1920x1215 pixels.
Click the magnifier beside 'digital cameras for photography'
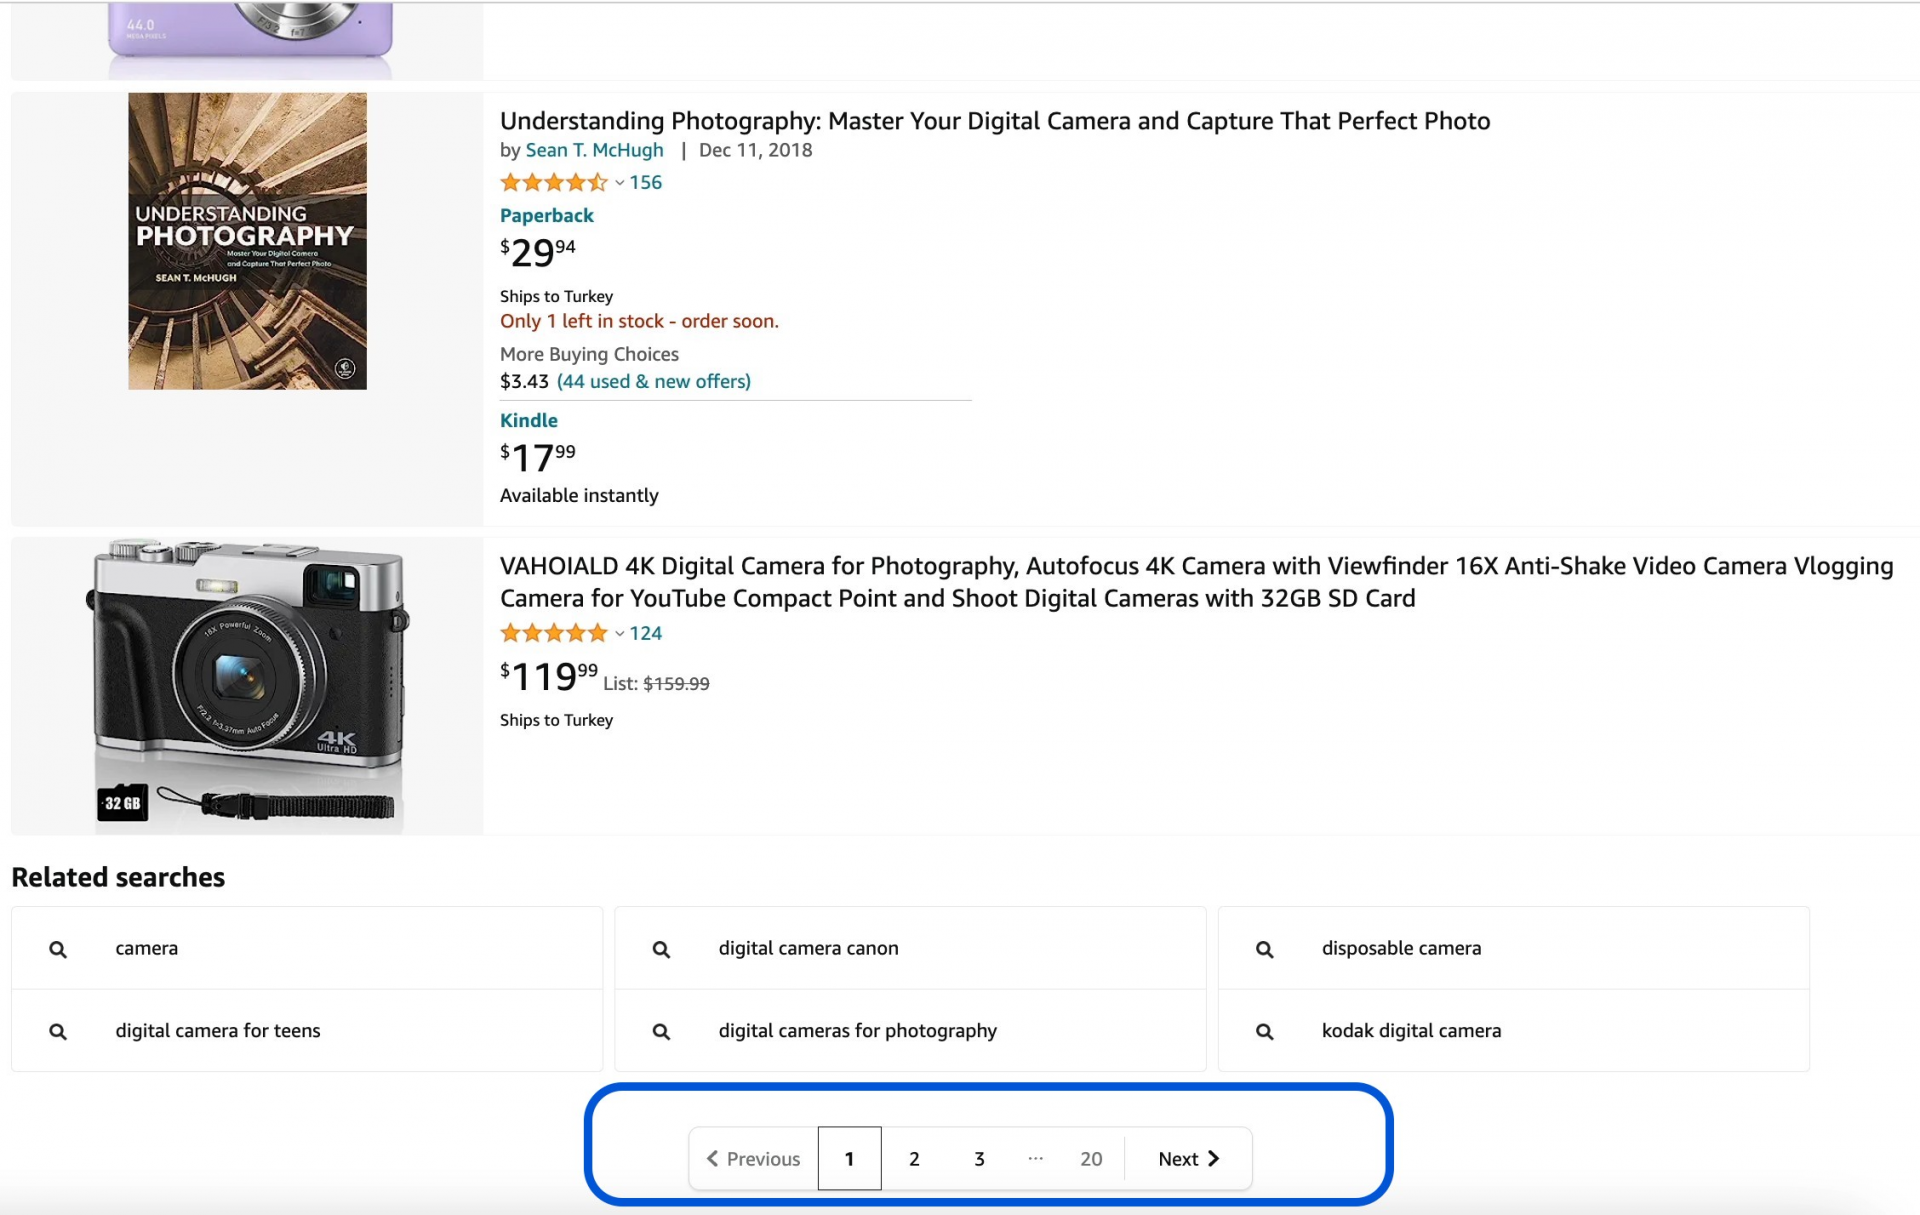pyautogui.click(x=661, y=1030)
